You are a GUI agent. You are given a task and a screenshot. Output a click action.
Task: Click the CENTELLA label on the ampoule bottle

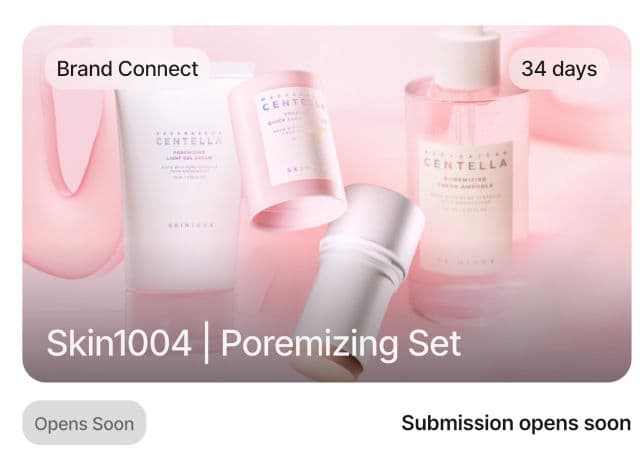pos(465,164)
